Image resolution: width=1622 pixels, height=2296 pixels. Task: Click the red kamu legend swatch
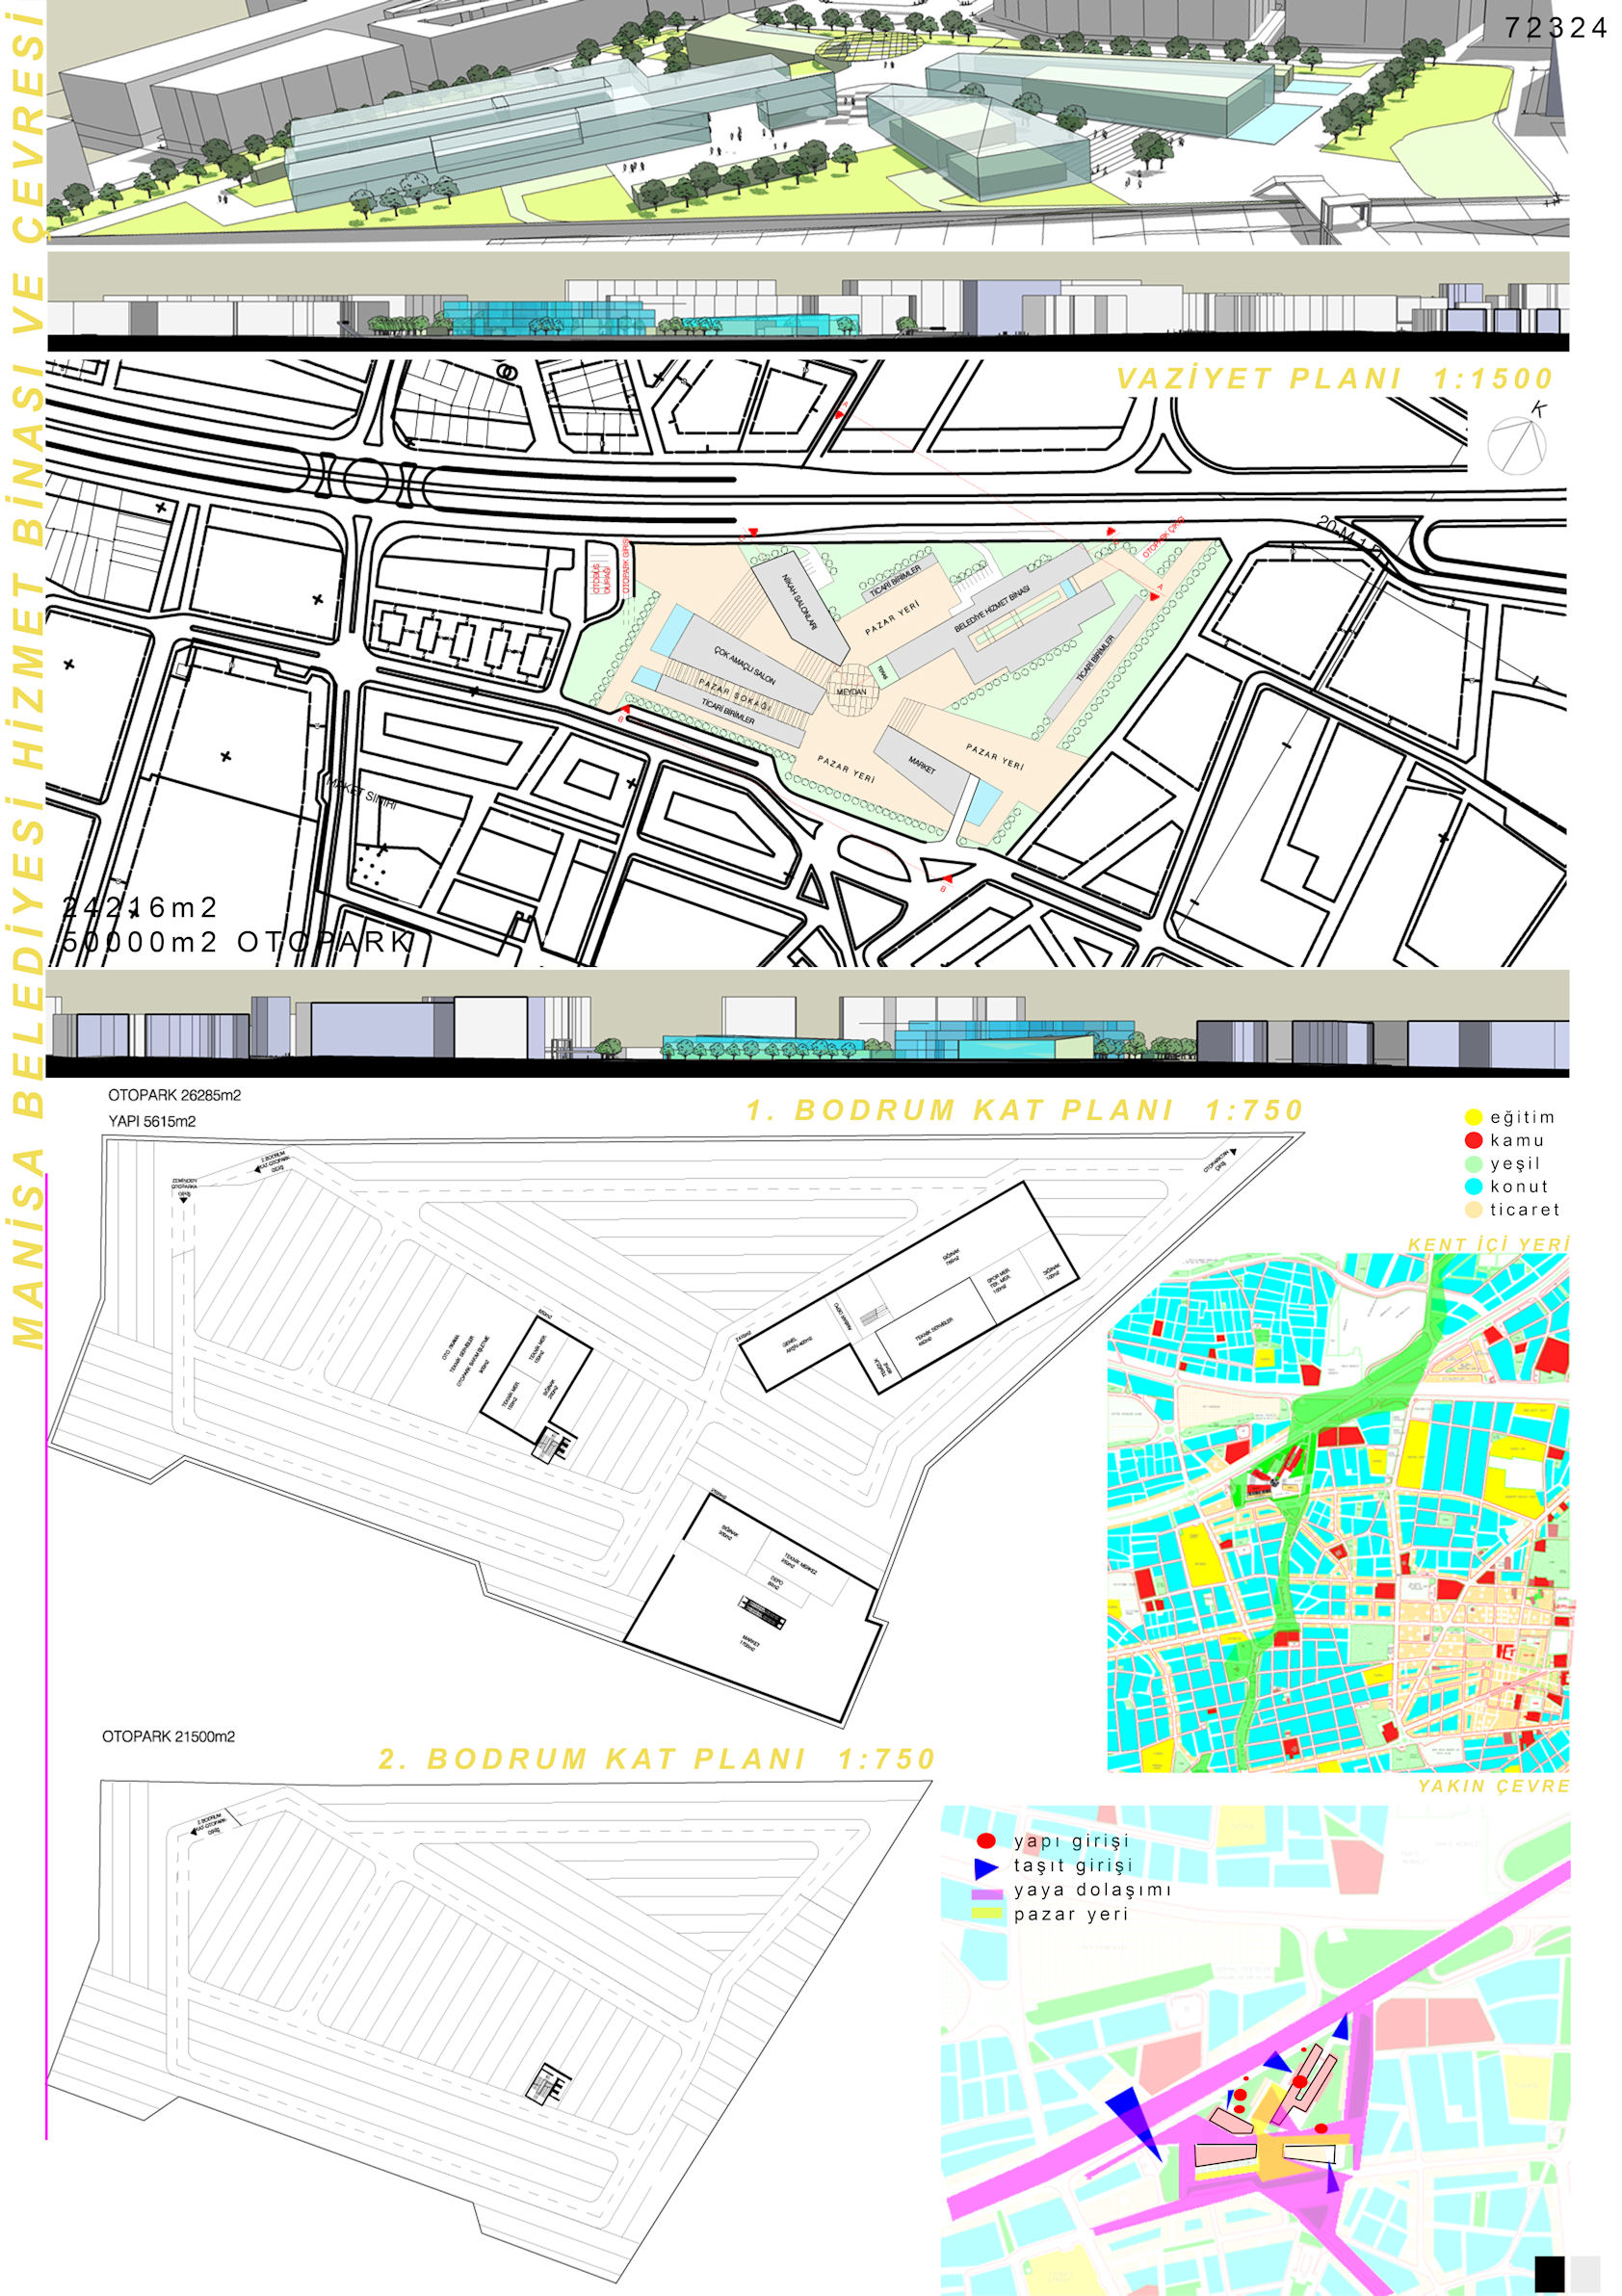tap(1473, 1140)
